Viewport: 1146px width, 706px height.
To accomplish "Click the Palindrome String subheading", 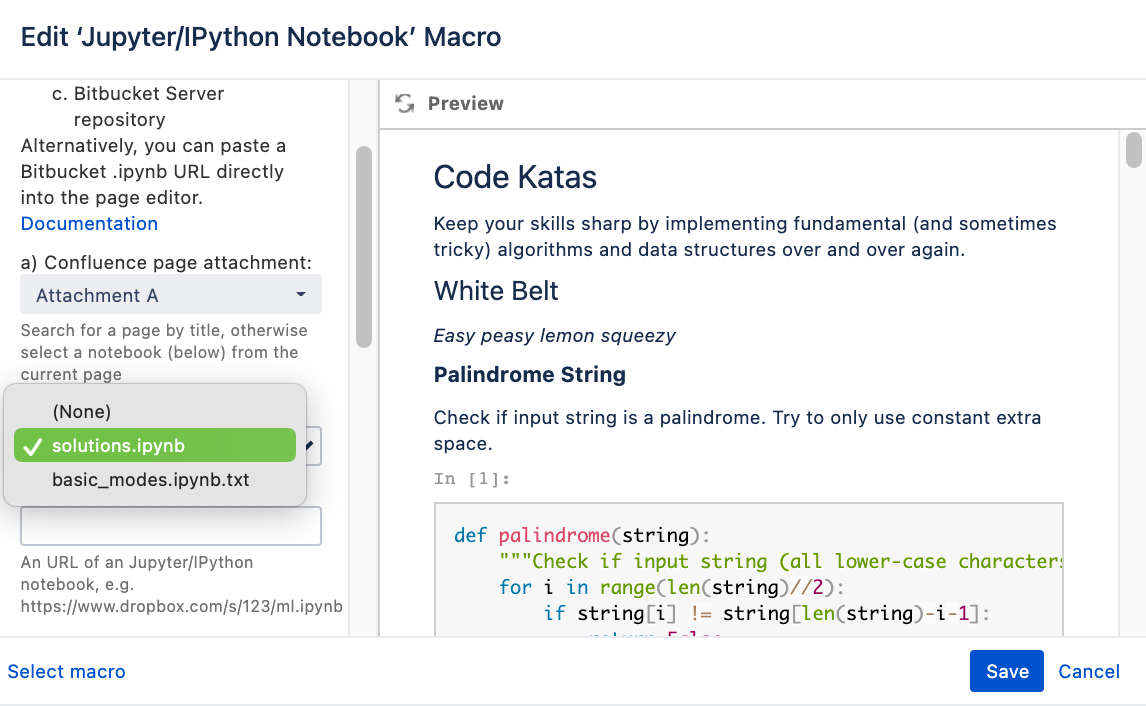I will 529,375.
